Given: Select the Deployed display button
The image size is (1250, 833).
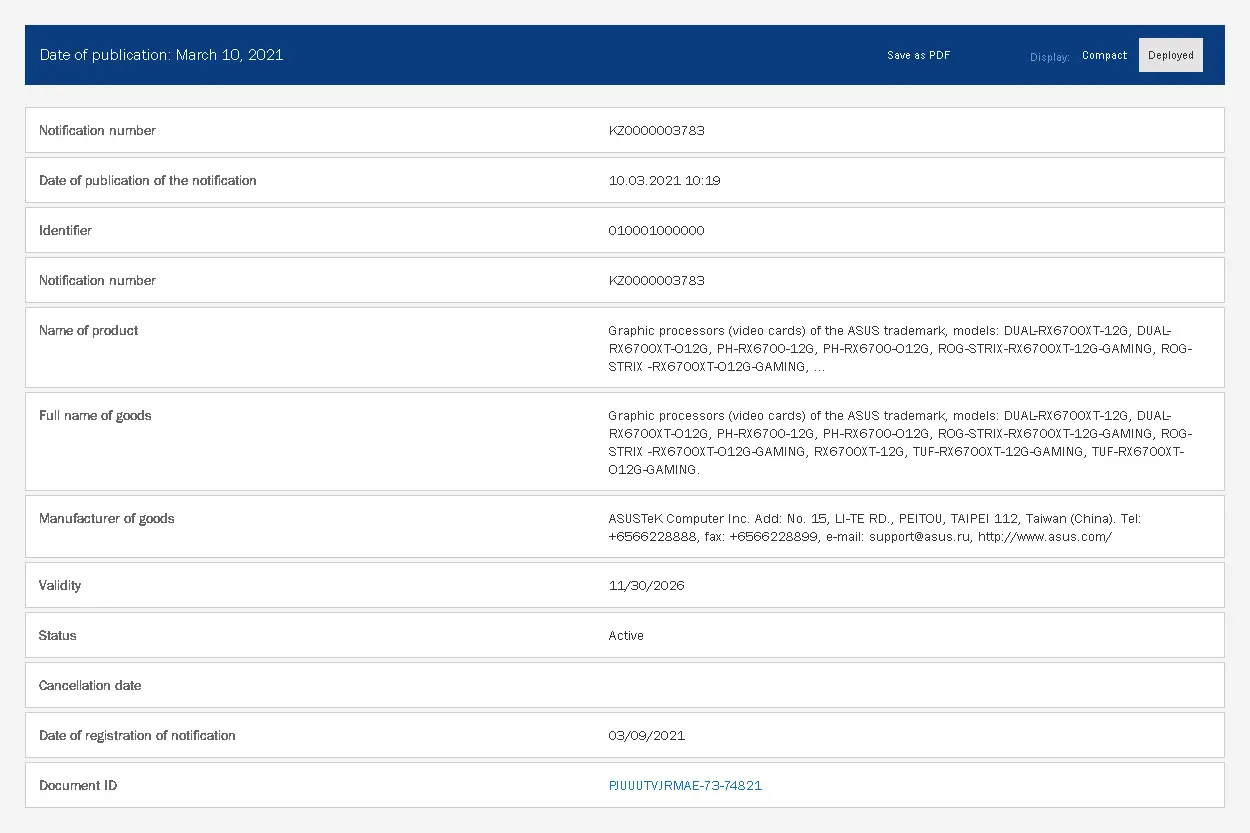Looking at the screenshot, I should (x=1171, y=55).
